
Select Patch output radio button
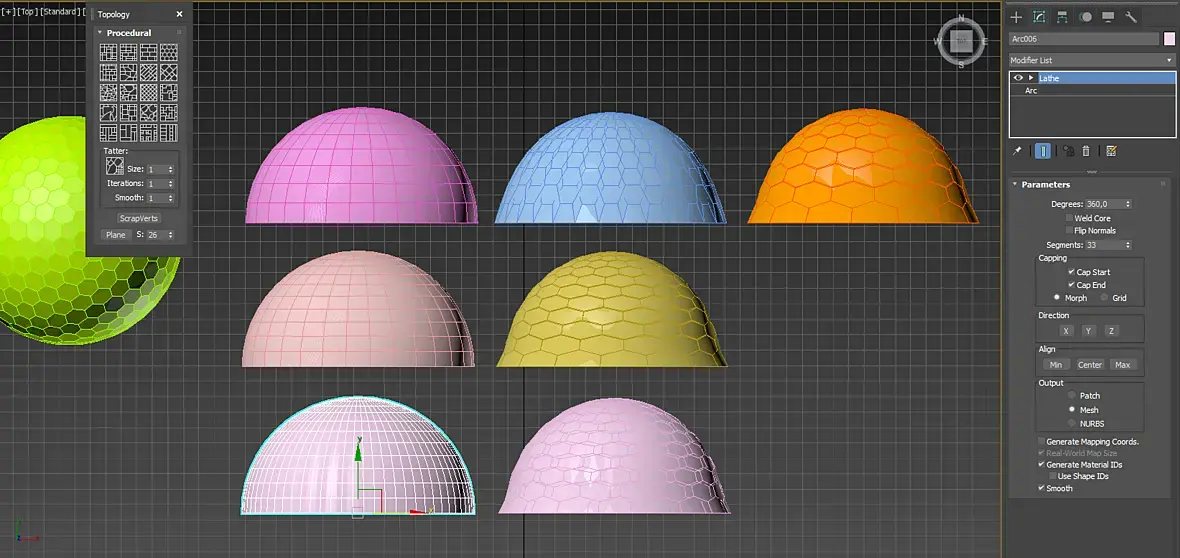coord(1072,395)
